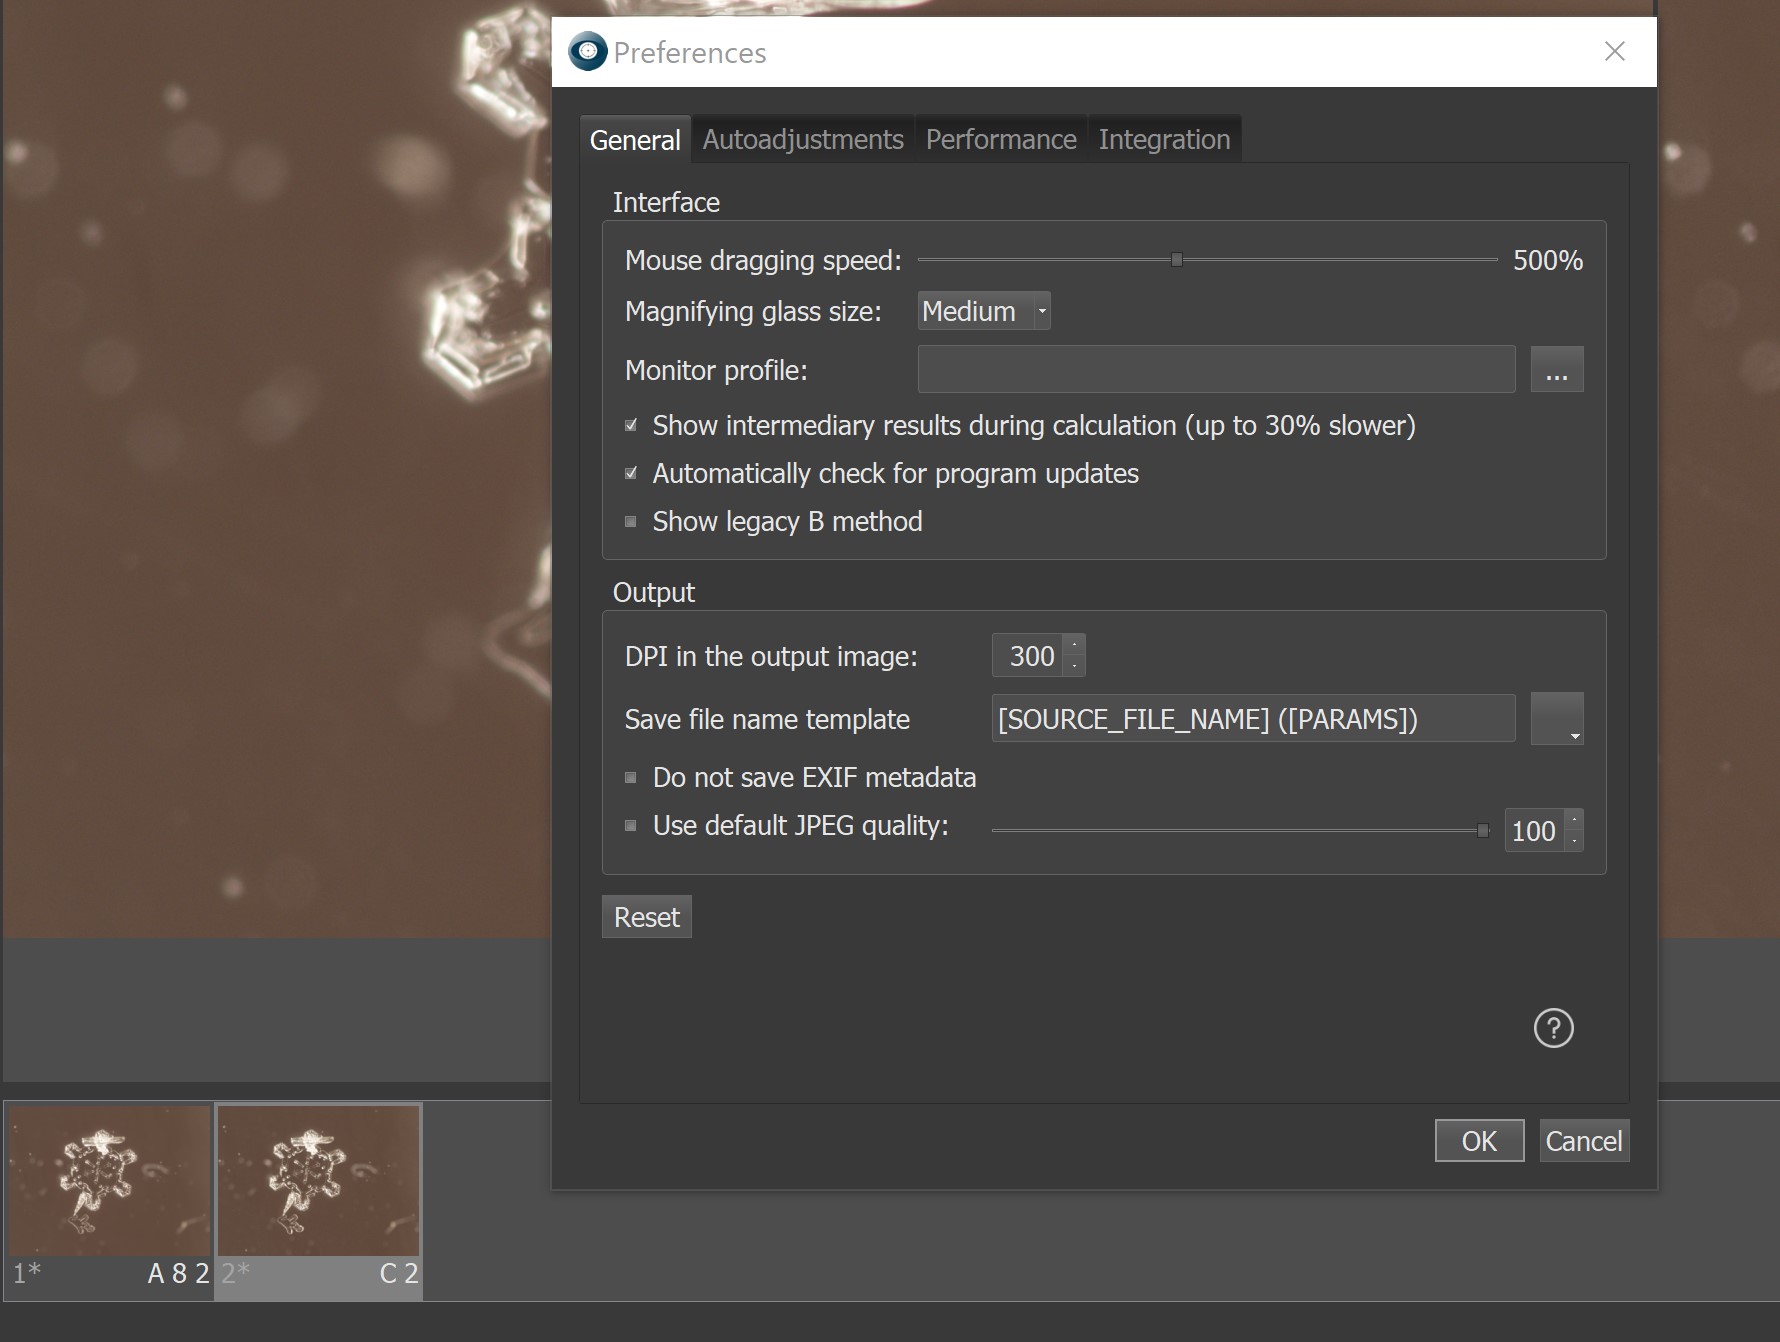Click the Reset button
Viewport: 1780px width, 1342px height.
pos(647,917)
